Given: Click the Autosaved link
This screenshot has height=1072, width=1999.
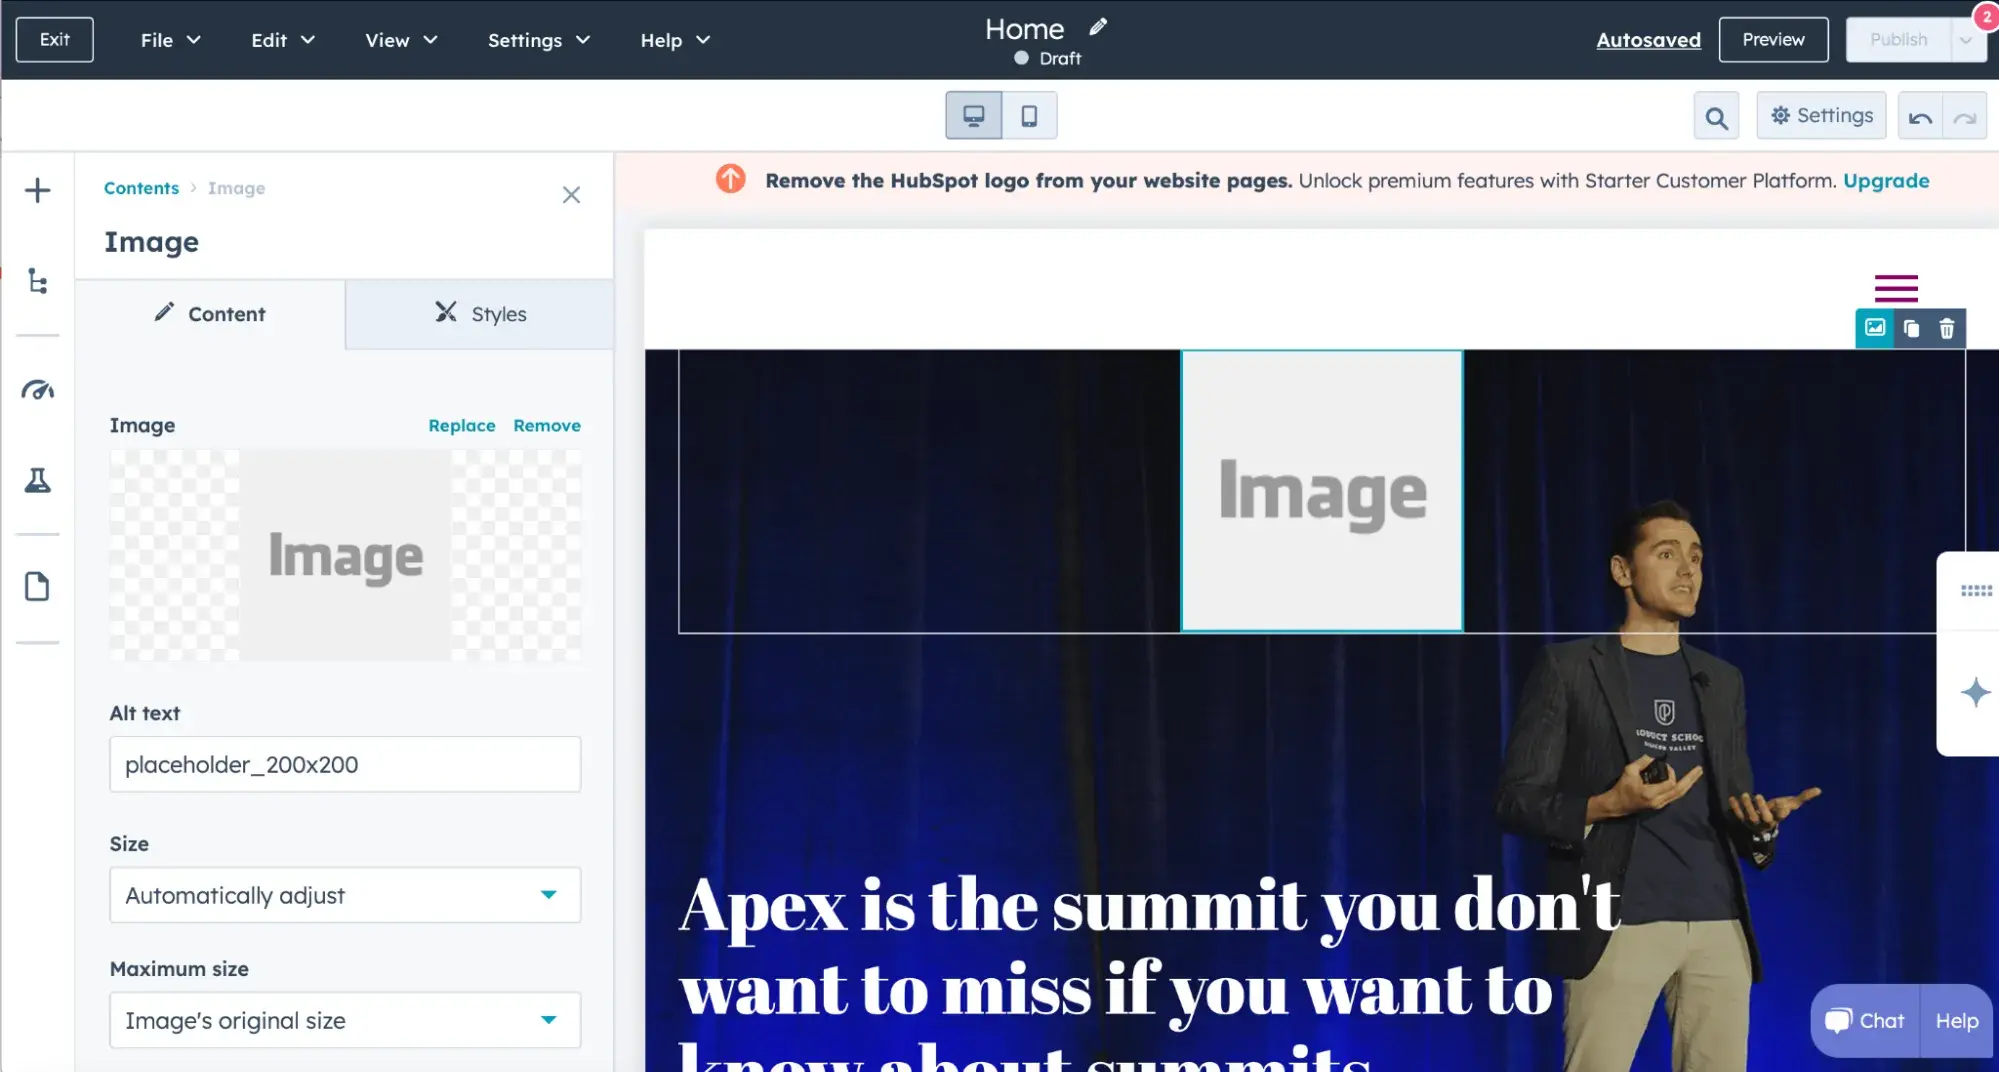Looking at the screenshot, I should [x=1648, y=40].
